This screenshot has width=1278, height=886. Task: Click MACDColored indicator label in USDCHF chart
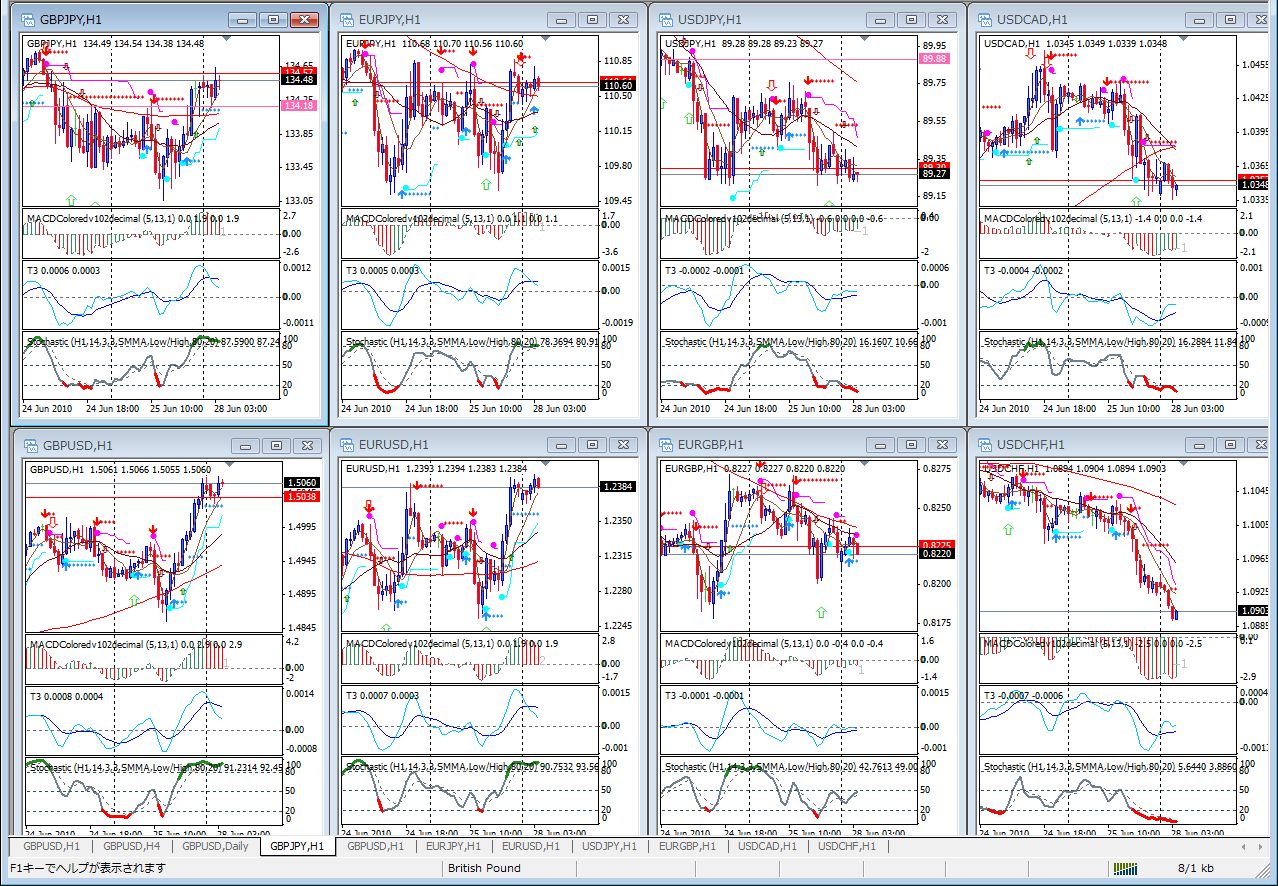click(x=1093, y=644)
